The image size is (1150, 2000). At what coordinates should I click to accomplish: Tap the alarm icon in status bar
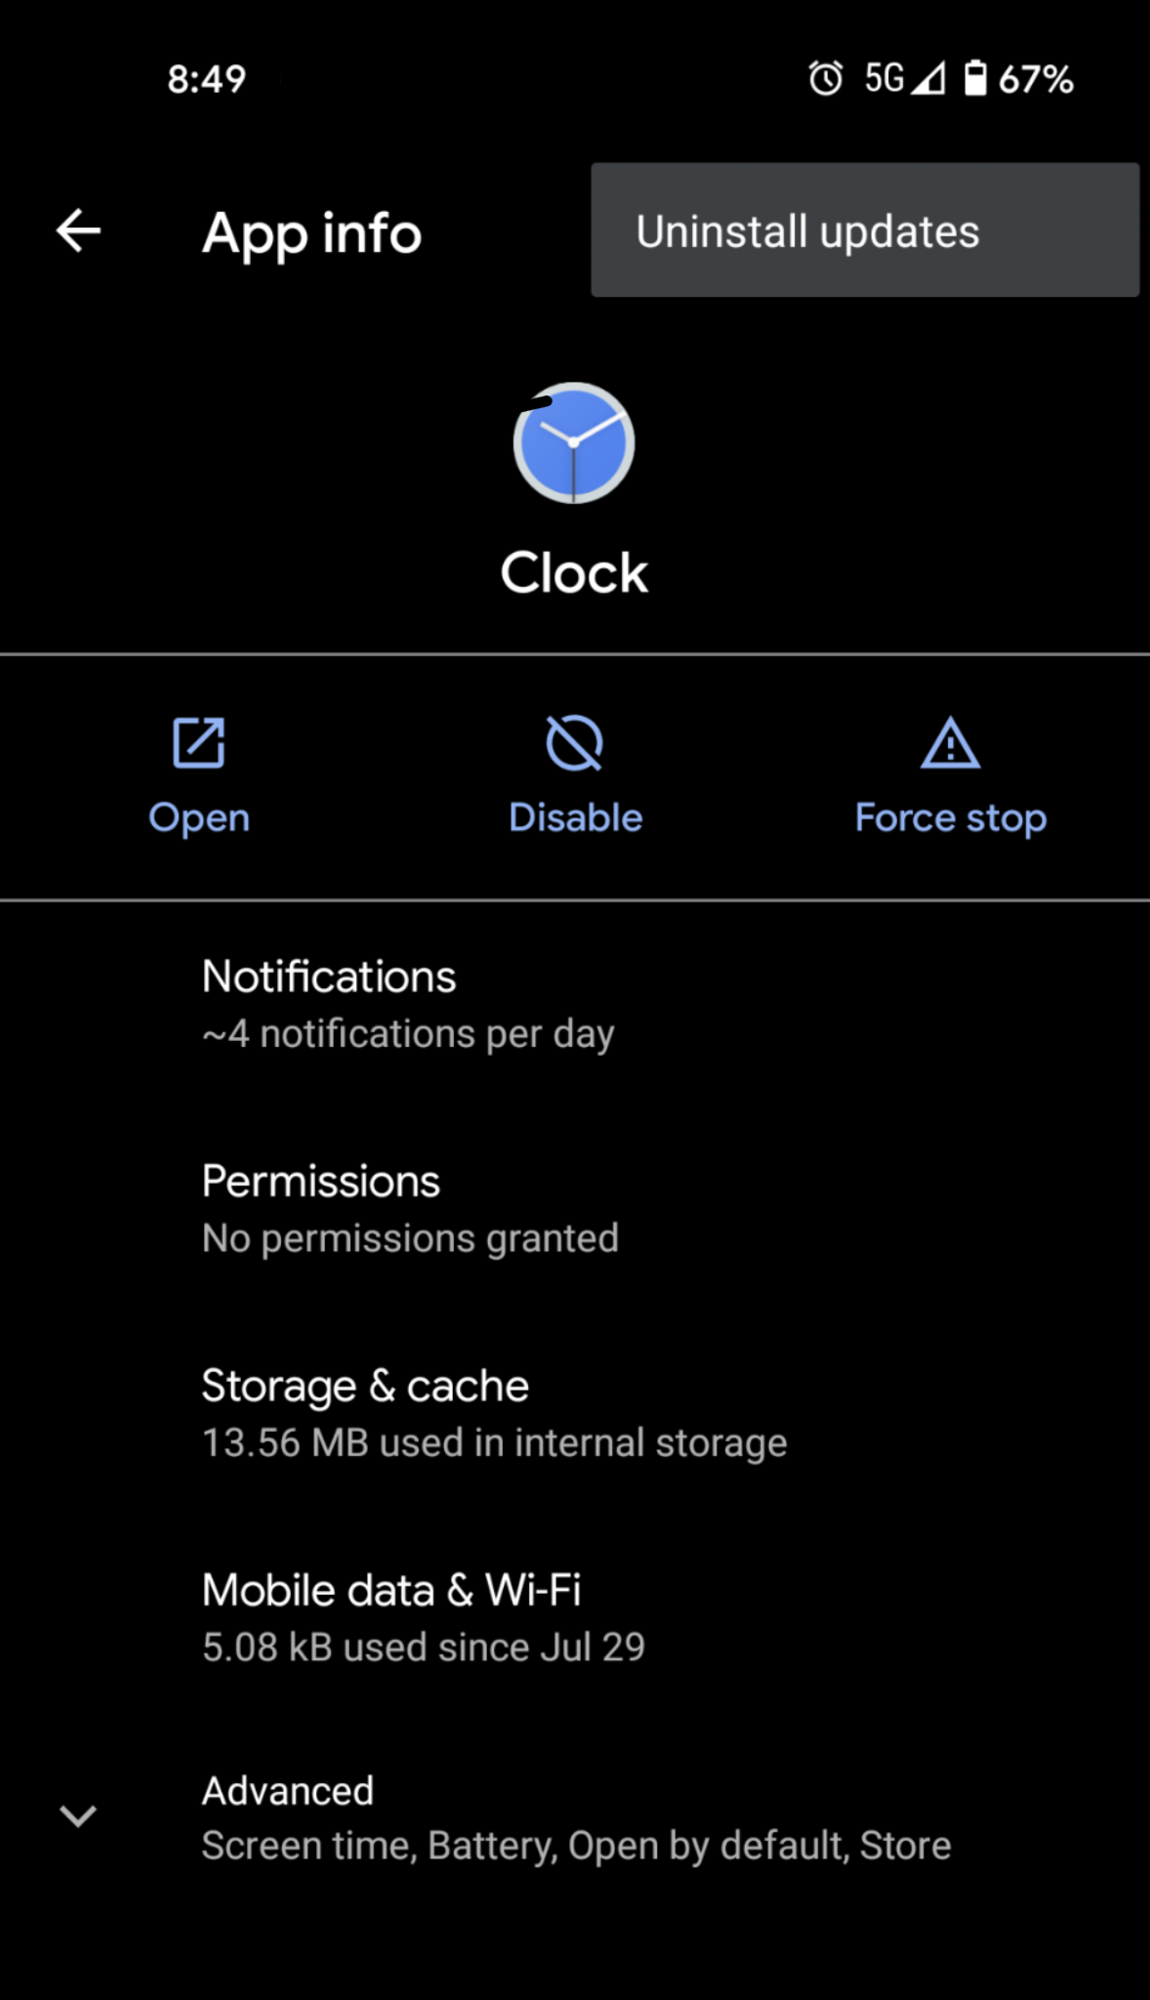(826, 78)
